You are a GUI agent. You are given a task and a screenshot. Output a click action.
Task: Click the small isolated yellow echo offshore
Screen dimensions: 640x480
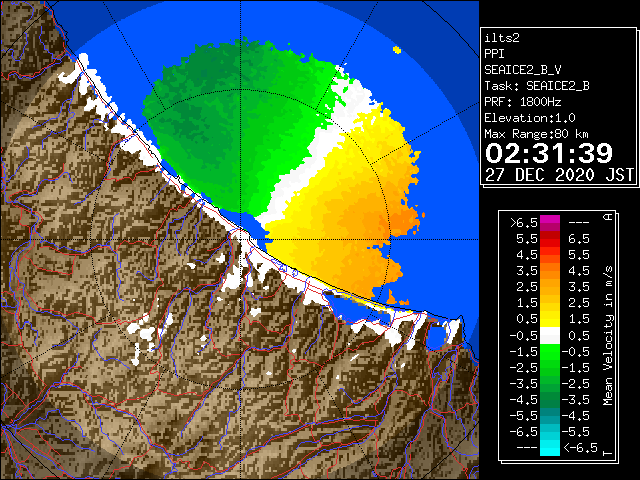click(397, 50)
